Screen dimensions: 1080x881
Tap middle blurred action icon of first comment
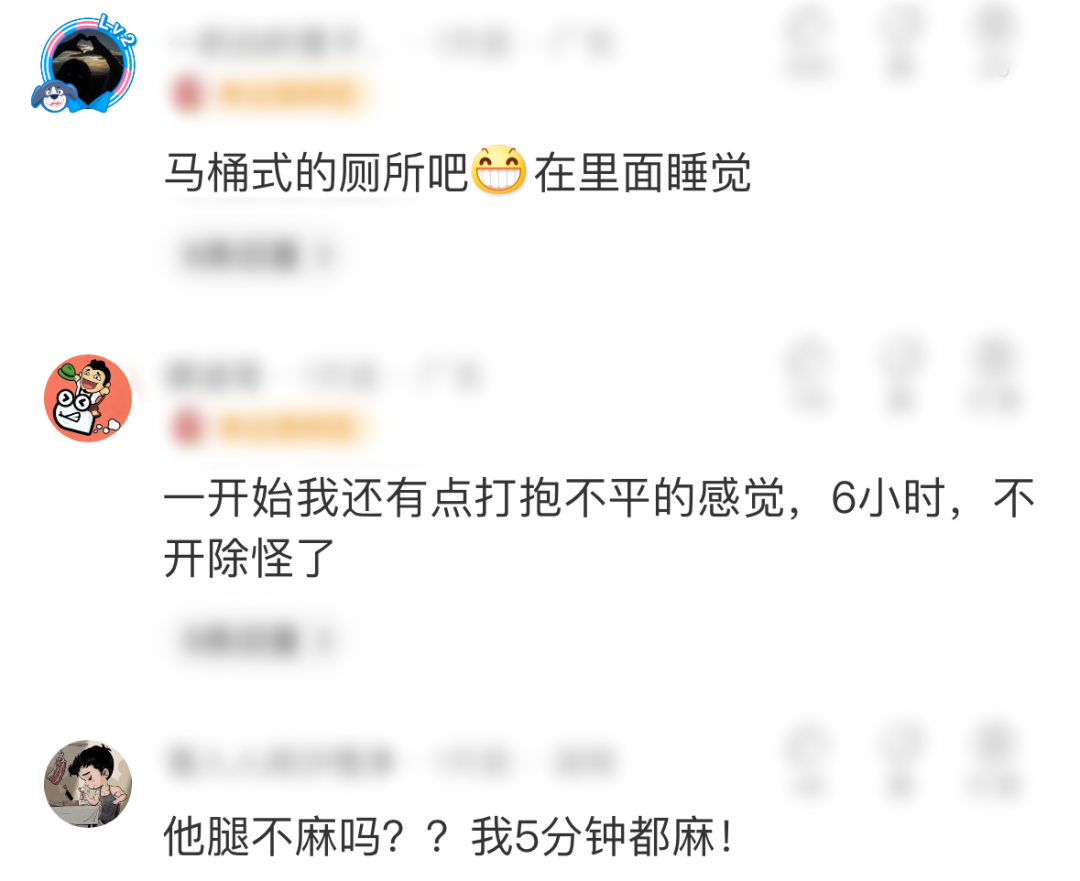[900, 41]
